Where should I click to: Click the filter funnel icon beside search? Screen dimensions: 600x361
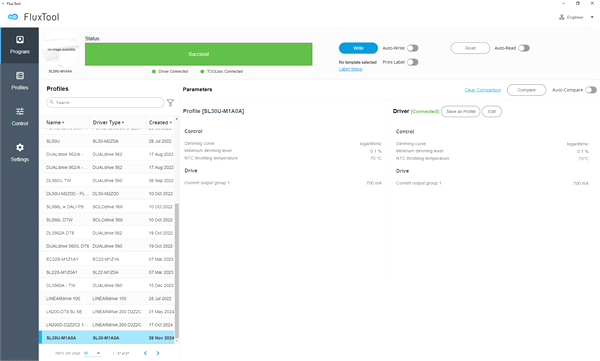[171, 103]
